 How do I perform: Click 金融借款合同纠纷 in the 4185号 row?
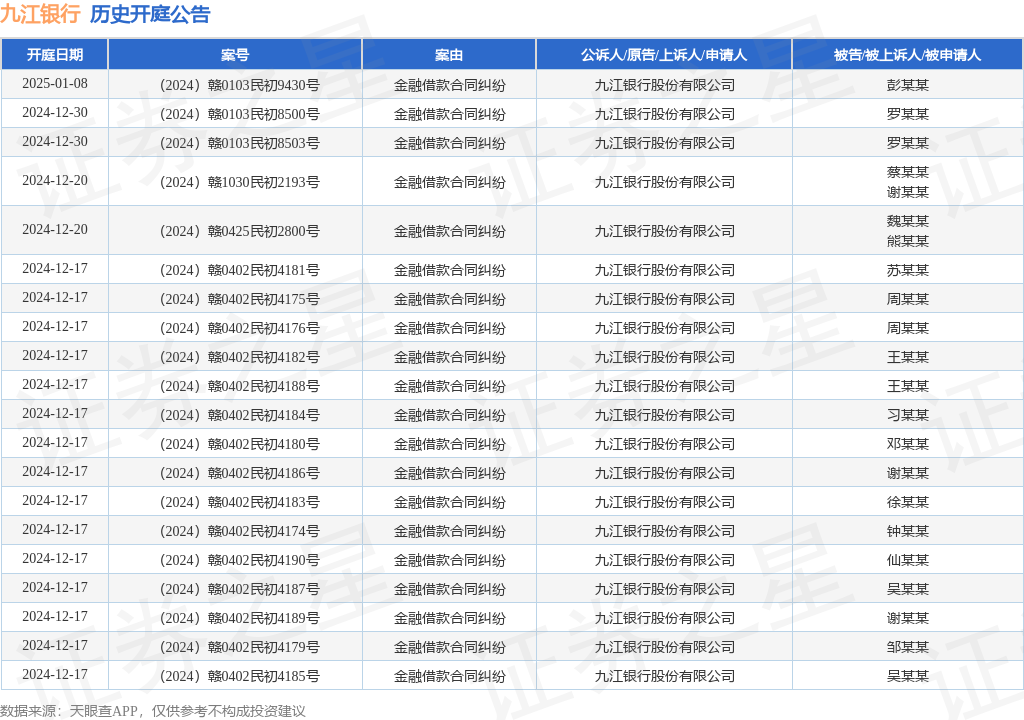coord(449,676)
